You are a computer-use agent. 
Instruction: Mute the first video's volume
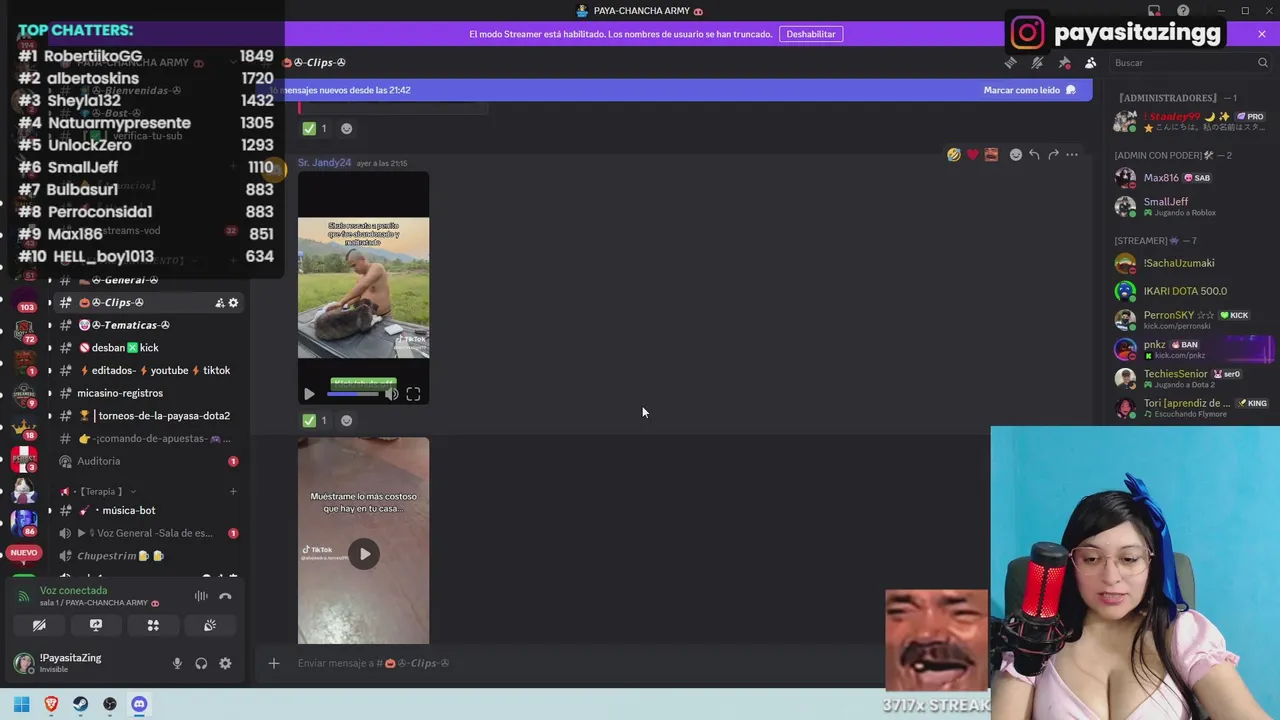(x=391, y=394)
